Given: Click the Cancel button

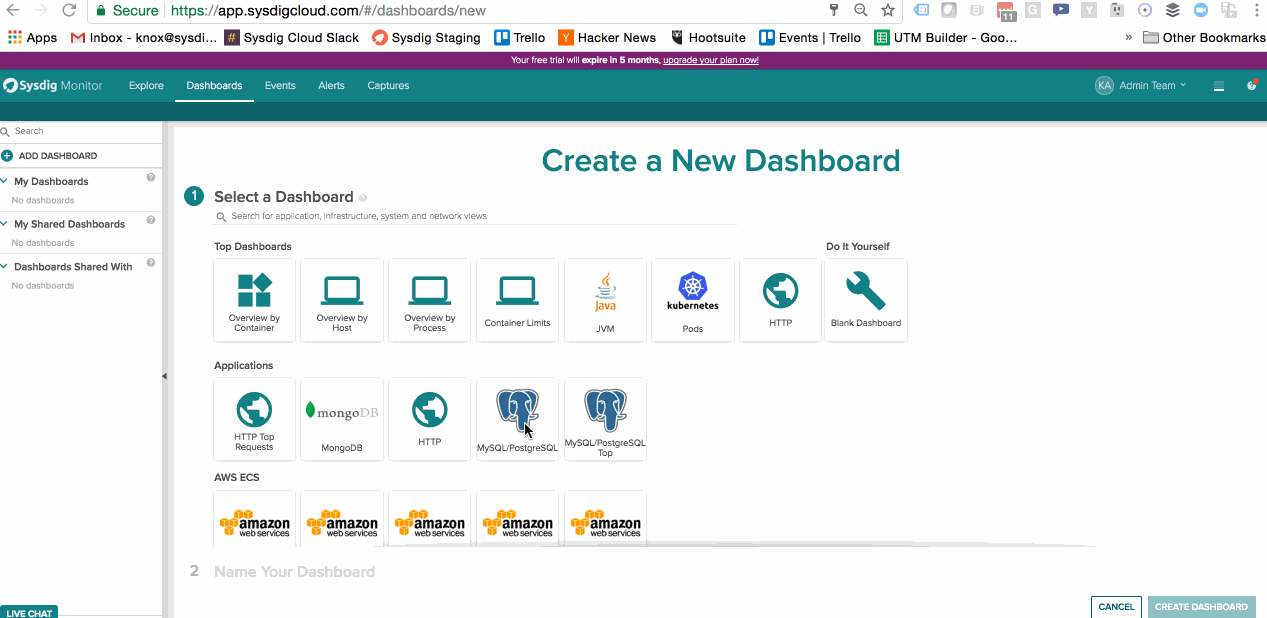Looking at the screenshot, I should click(x=1116, y=607).
